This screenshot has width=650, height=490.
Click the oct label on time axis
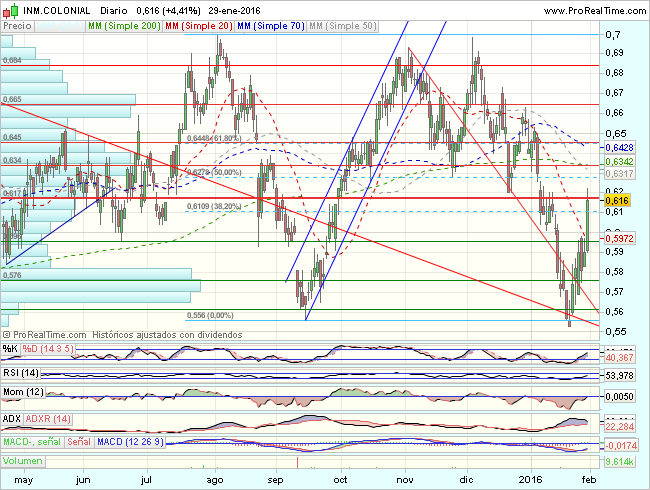pyautogui.click(x=340, y=480)
